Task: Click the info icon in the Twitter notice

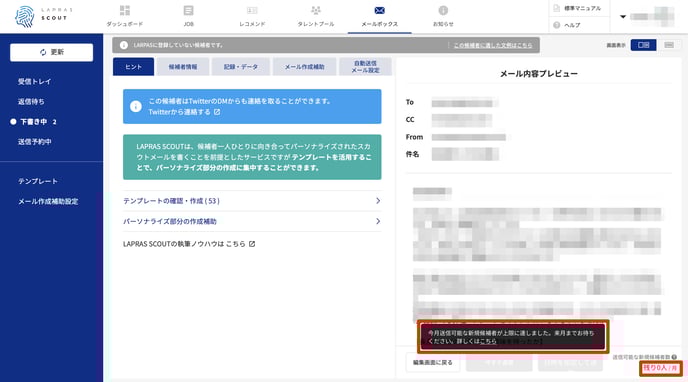Action: 136,106
